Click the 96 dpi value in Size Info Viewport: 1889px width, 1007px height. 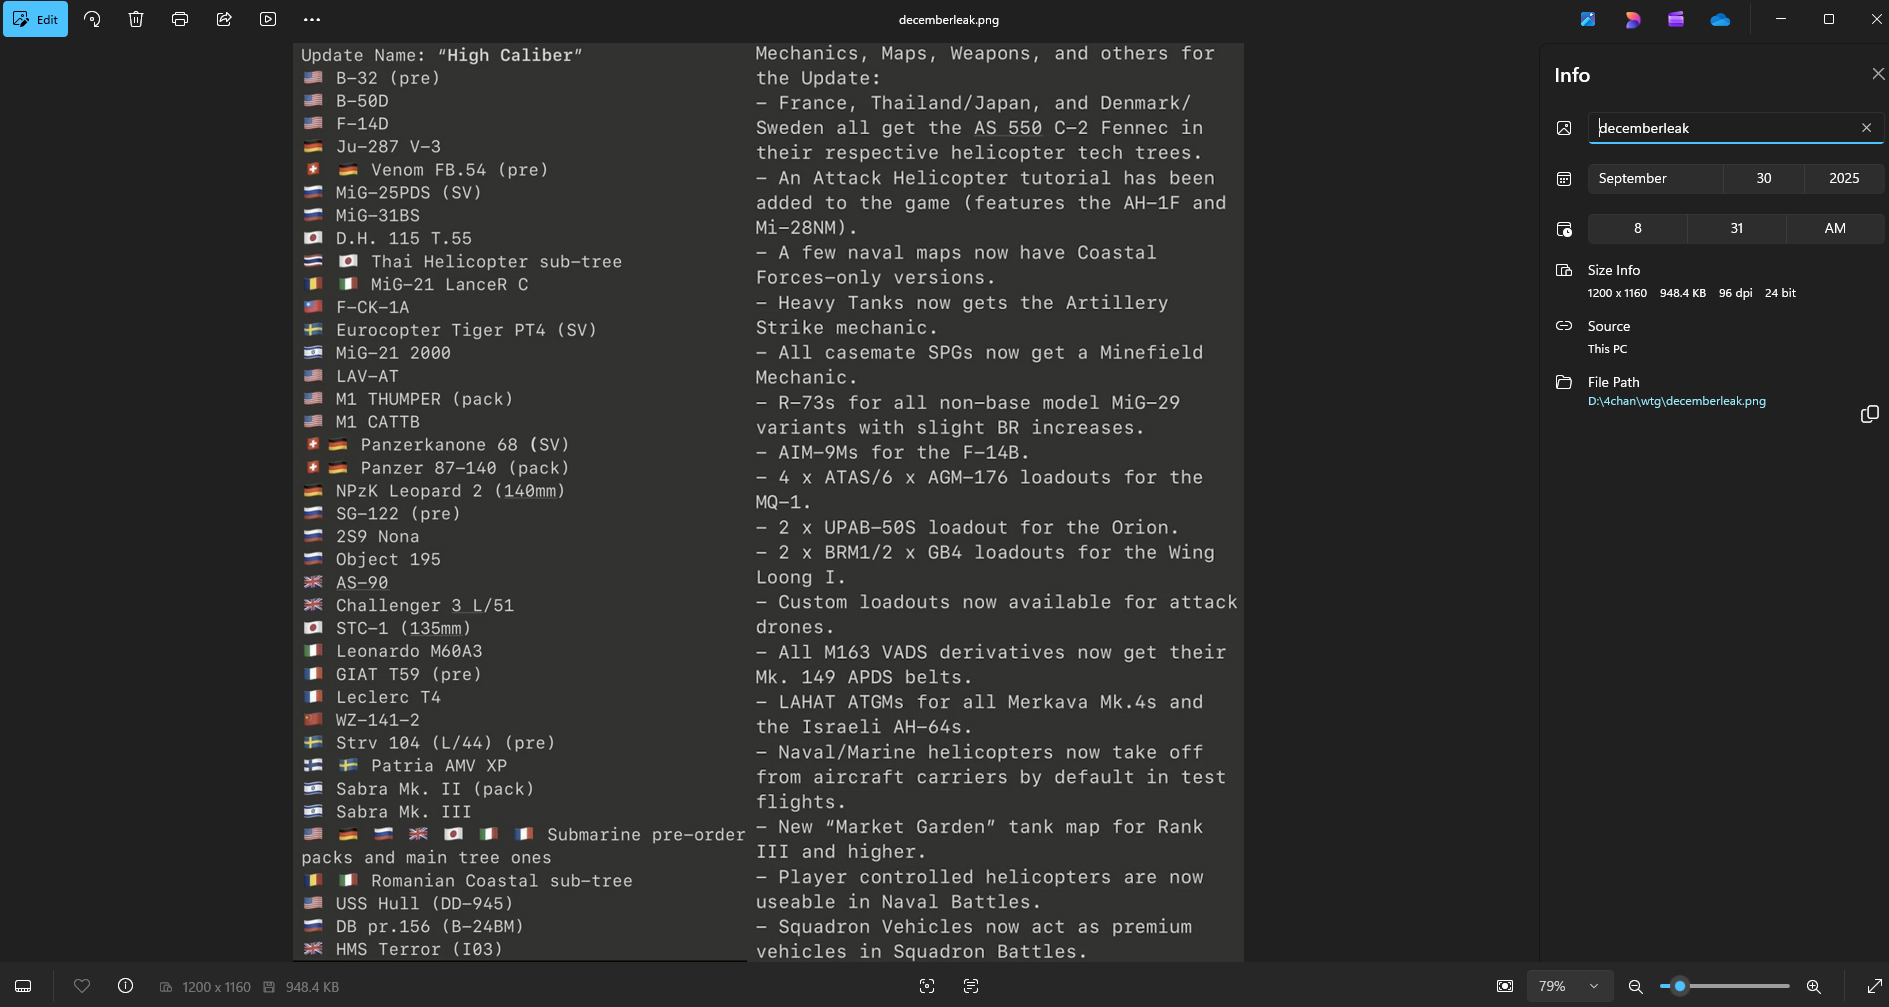tap(1735, 293)
